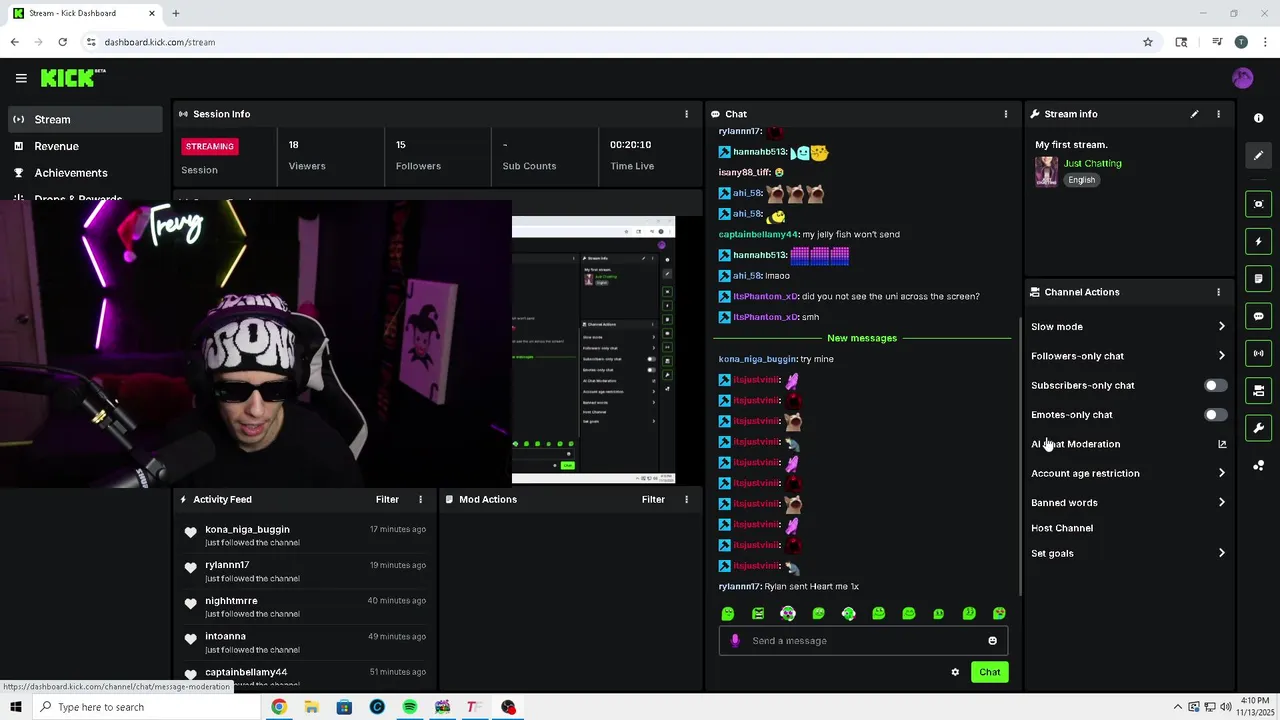Screen dimensions: 1280x720
Task: Open the emoji picker in message box
Action: [x=992, y=641]
